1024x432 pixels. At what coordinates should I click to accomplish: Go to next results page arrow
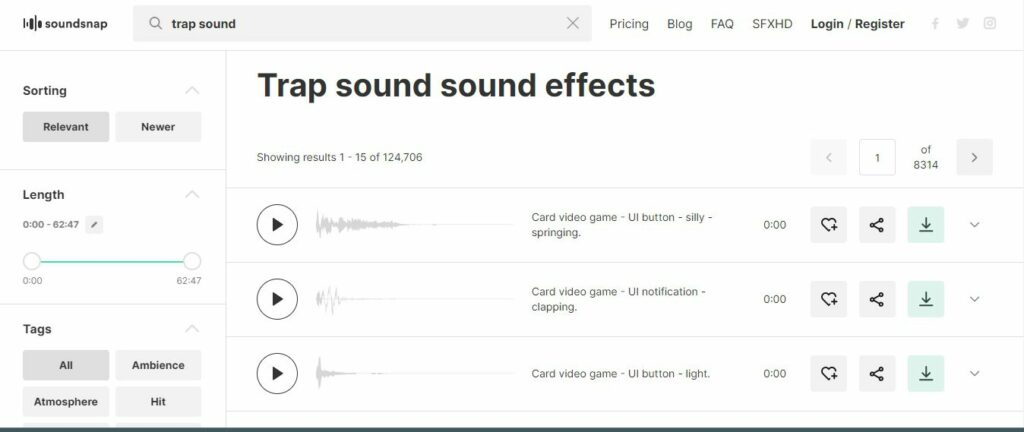pyautogui.click(x=974, y=157)
